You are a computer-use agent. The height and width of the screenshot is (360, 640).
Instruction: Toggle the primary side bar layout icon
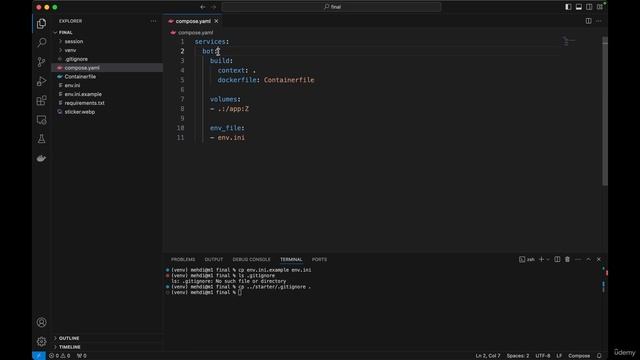pyautogui.click(x=568, y=7)
